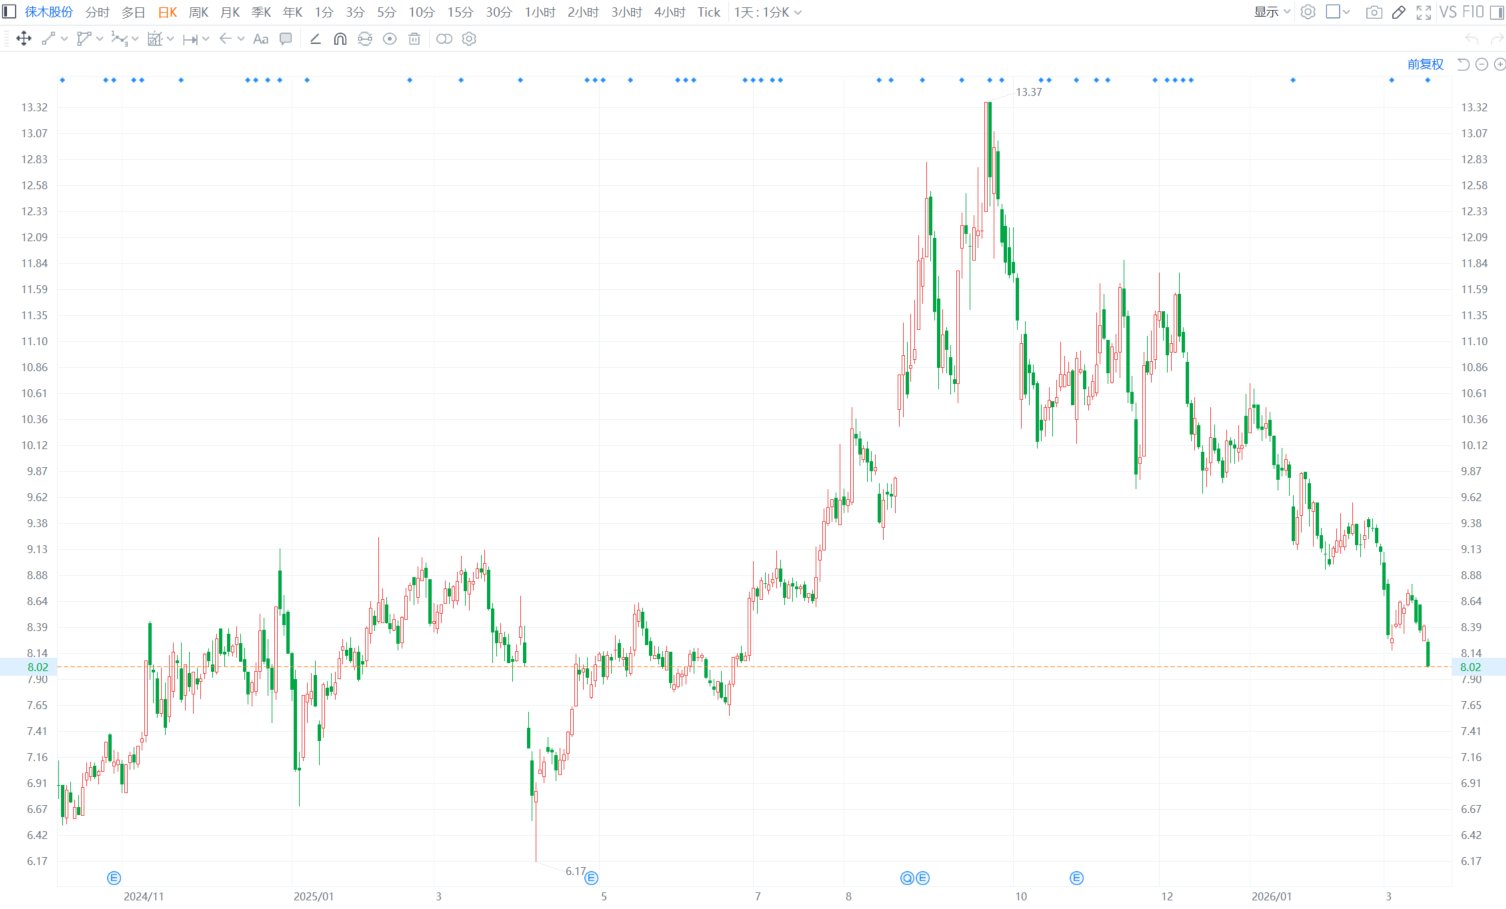1506x909 pixels.
Task: Add a comment bubble note
Action: 286,39
